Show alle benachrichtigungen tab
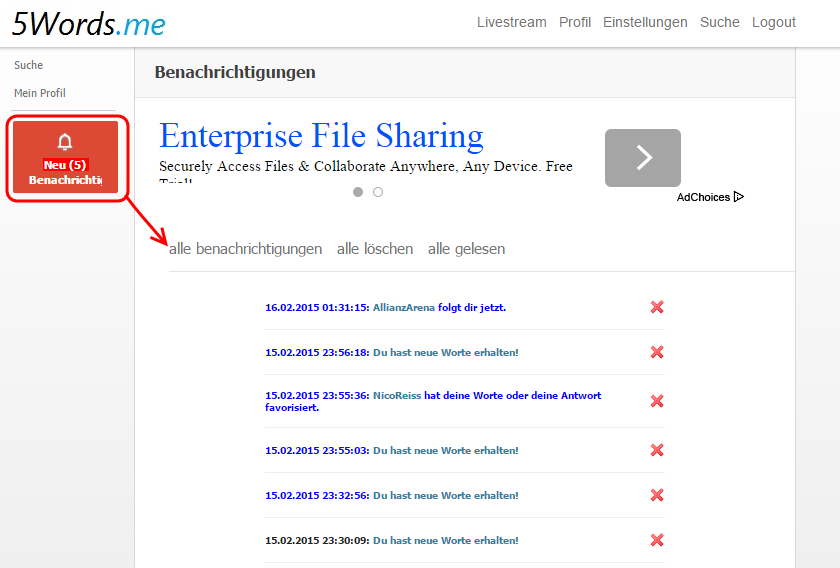The height and width of the screenshot is (568, 840). click(x=245, y=249)
